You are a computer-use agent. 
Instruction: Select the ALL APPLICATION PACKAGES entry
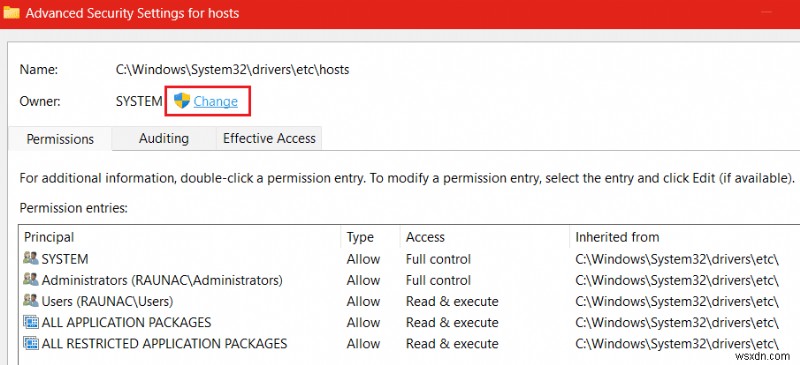[409, 323]
